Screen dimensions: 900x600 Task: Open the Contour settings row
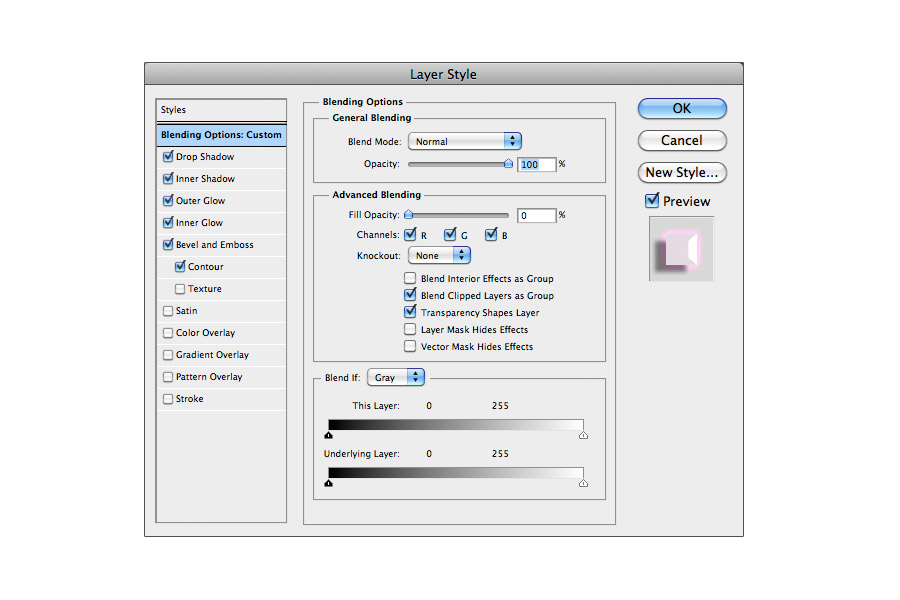[x=221, y=266]
